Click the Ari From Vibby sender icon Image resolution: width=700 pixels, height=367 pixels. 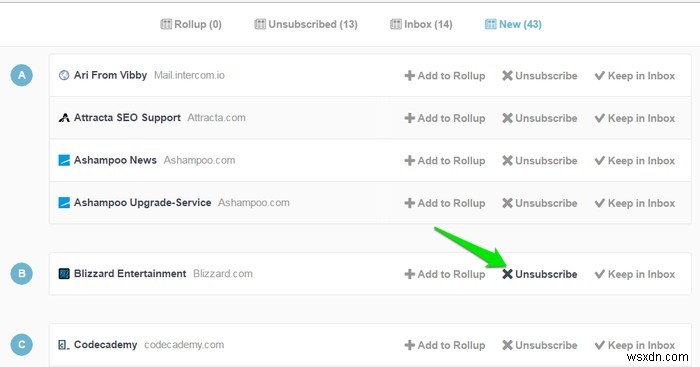(x=64, y=75)
